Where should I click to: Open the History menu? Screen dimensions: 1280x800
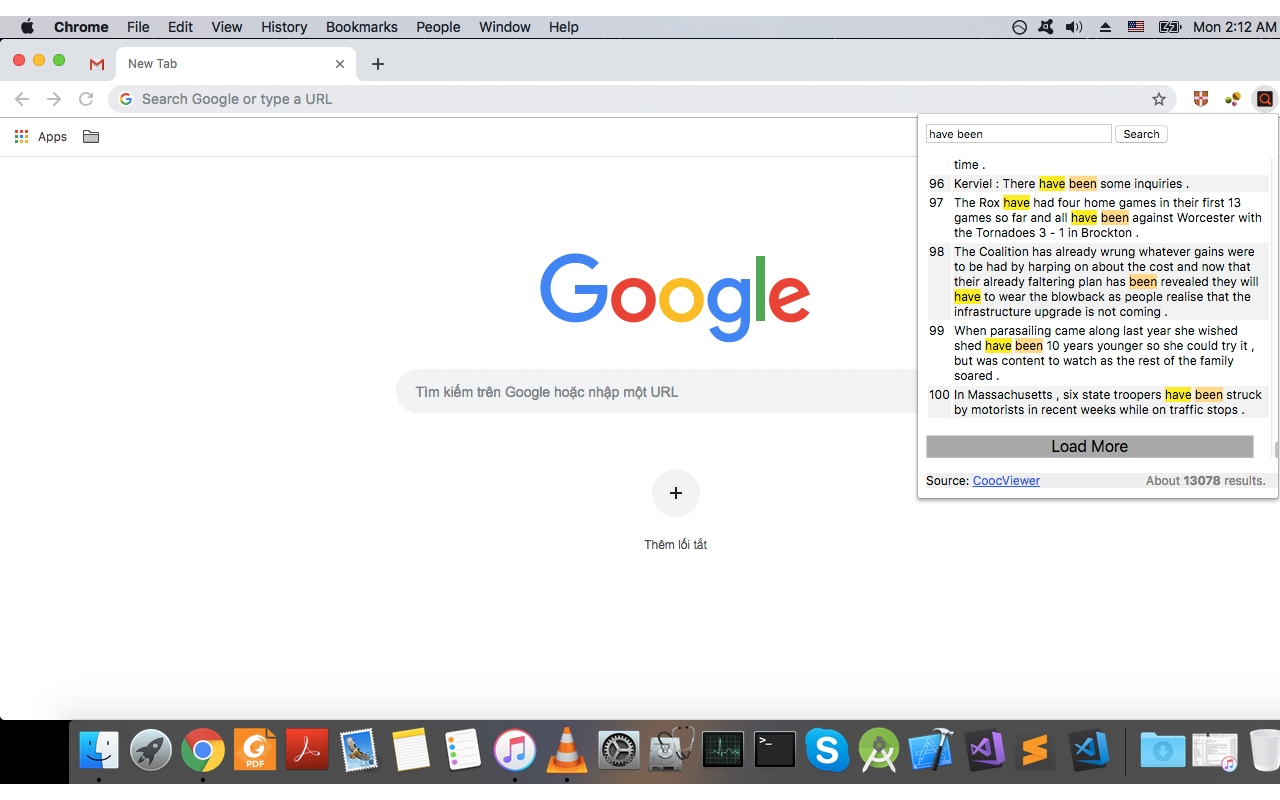tap(284, 27)
